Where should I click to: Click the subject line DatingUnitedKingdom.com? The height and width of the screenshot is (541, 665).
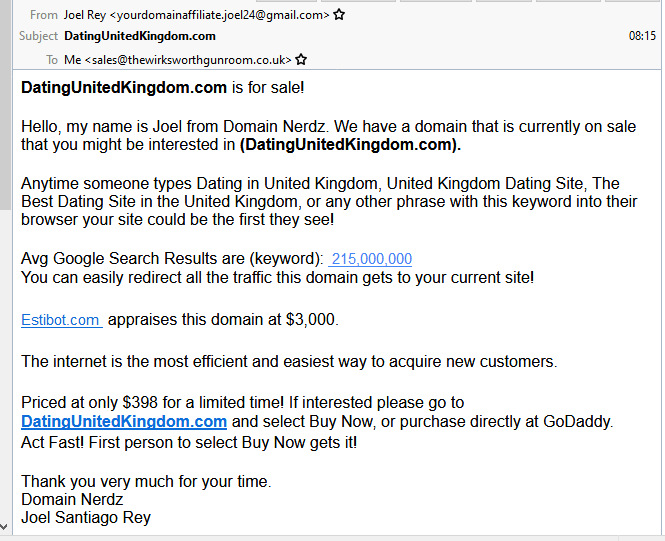click(x=140, y=36)
